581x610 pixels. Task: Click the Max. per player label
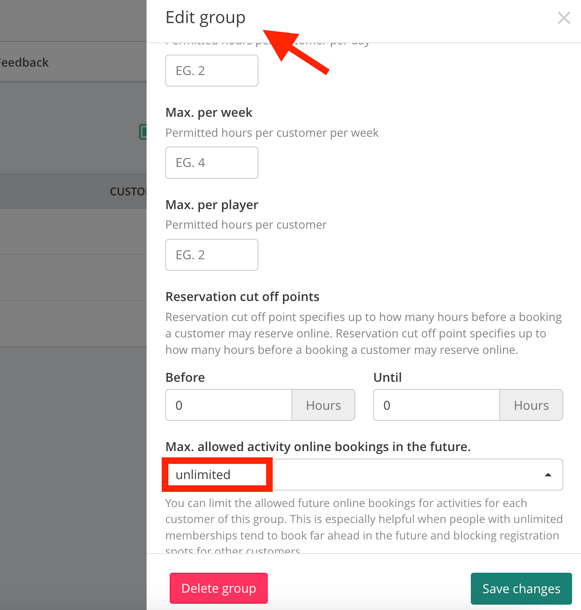[x=212, y=205]
